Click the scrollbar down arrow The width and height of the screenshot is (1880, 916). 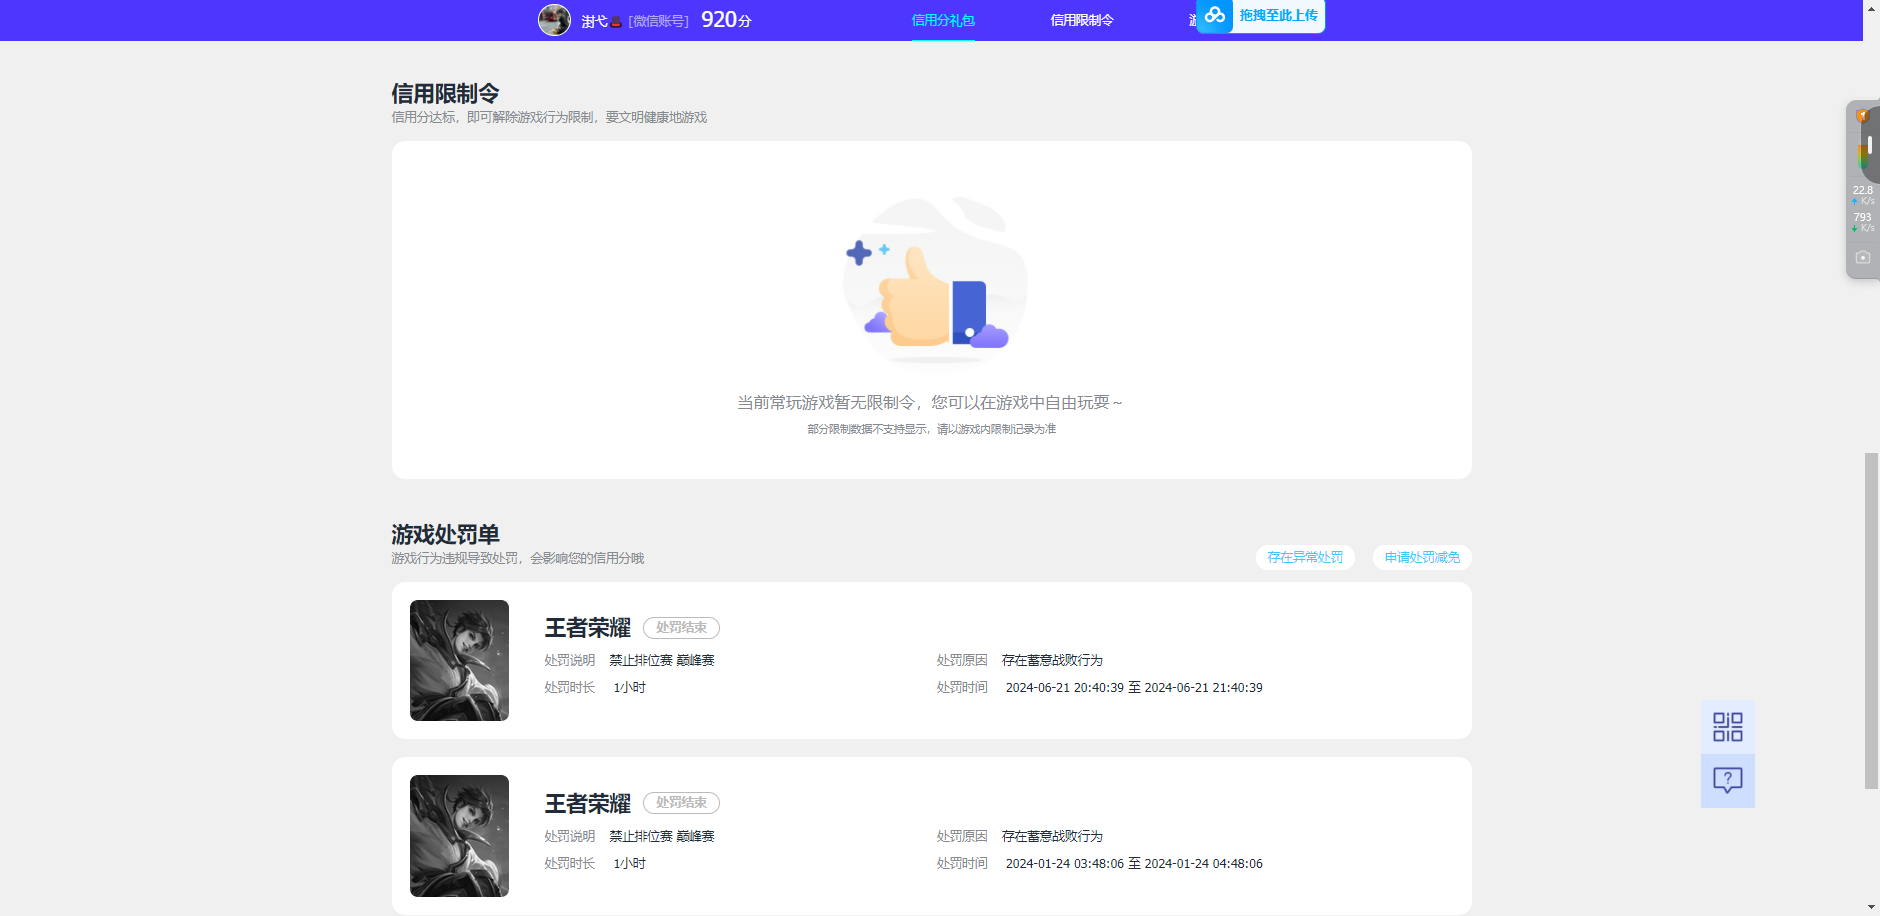(x=1871, y=907)
